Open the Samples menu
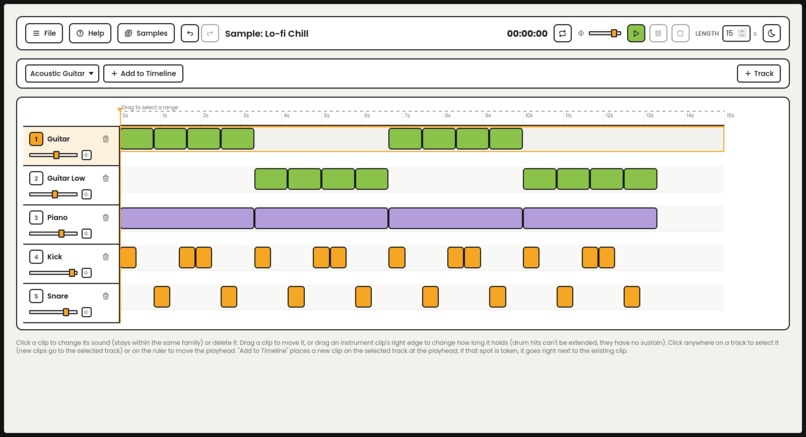Screen dimensions: 806x437 [146, 33]
